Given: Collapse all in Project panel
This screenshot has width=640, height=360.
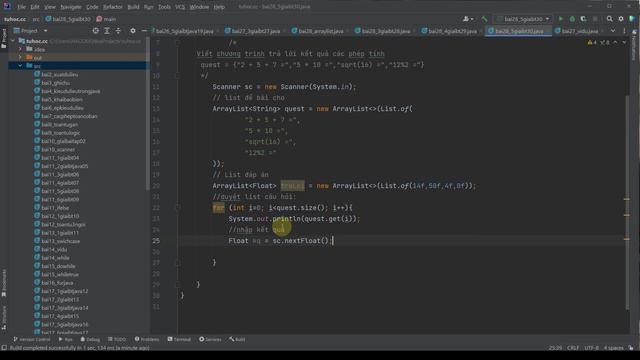Looking at the screenshot, I should [x=118, y=31].
